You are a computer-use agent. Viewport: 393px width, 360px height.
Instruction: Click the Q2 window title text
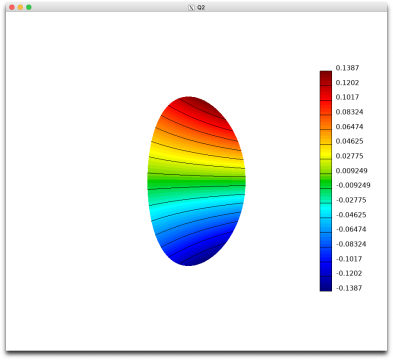click(201, 7)
